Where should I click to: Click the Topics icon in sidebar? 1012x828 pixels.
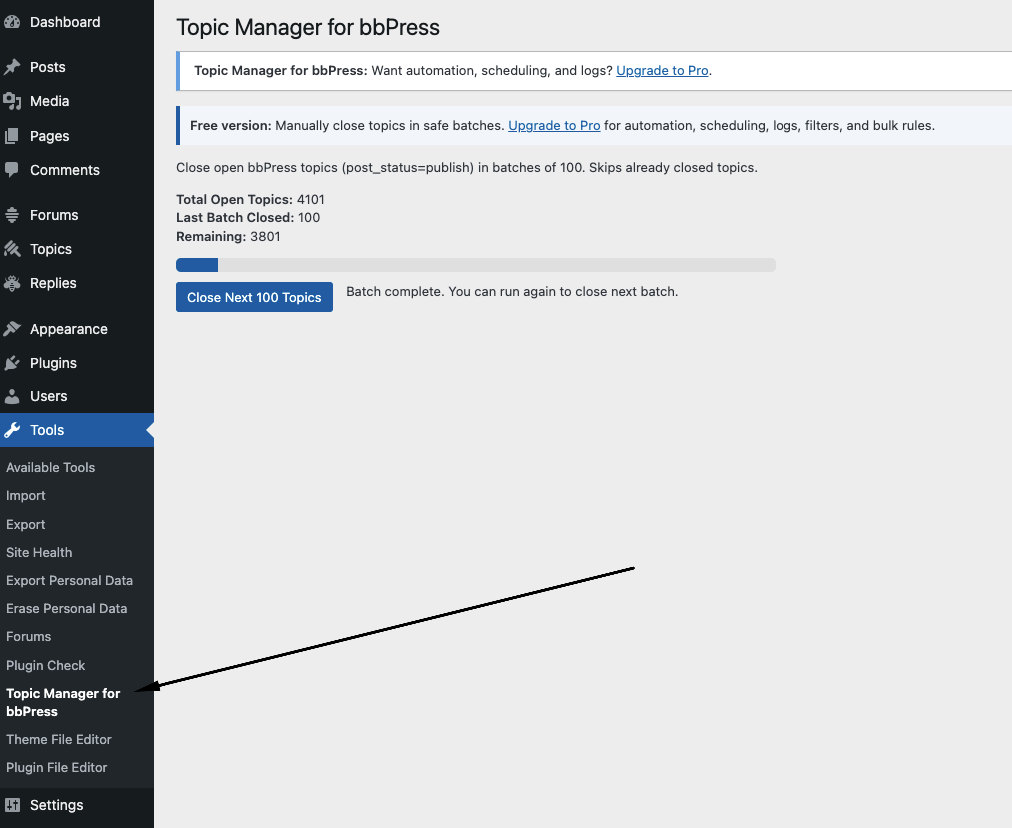pos(12,249)
